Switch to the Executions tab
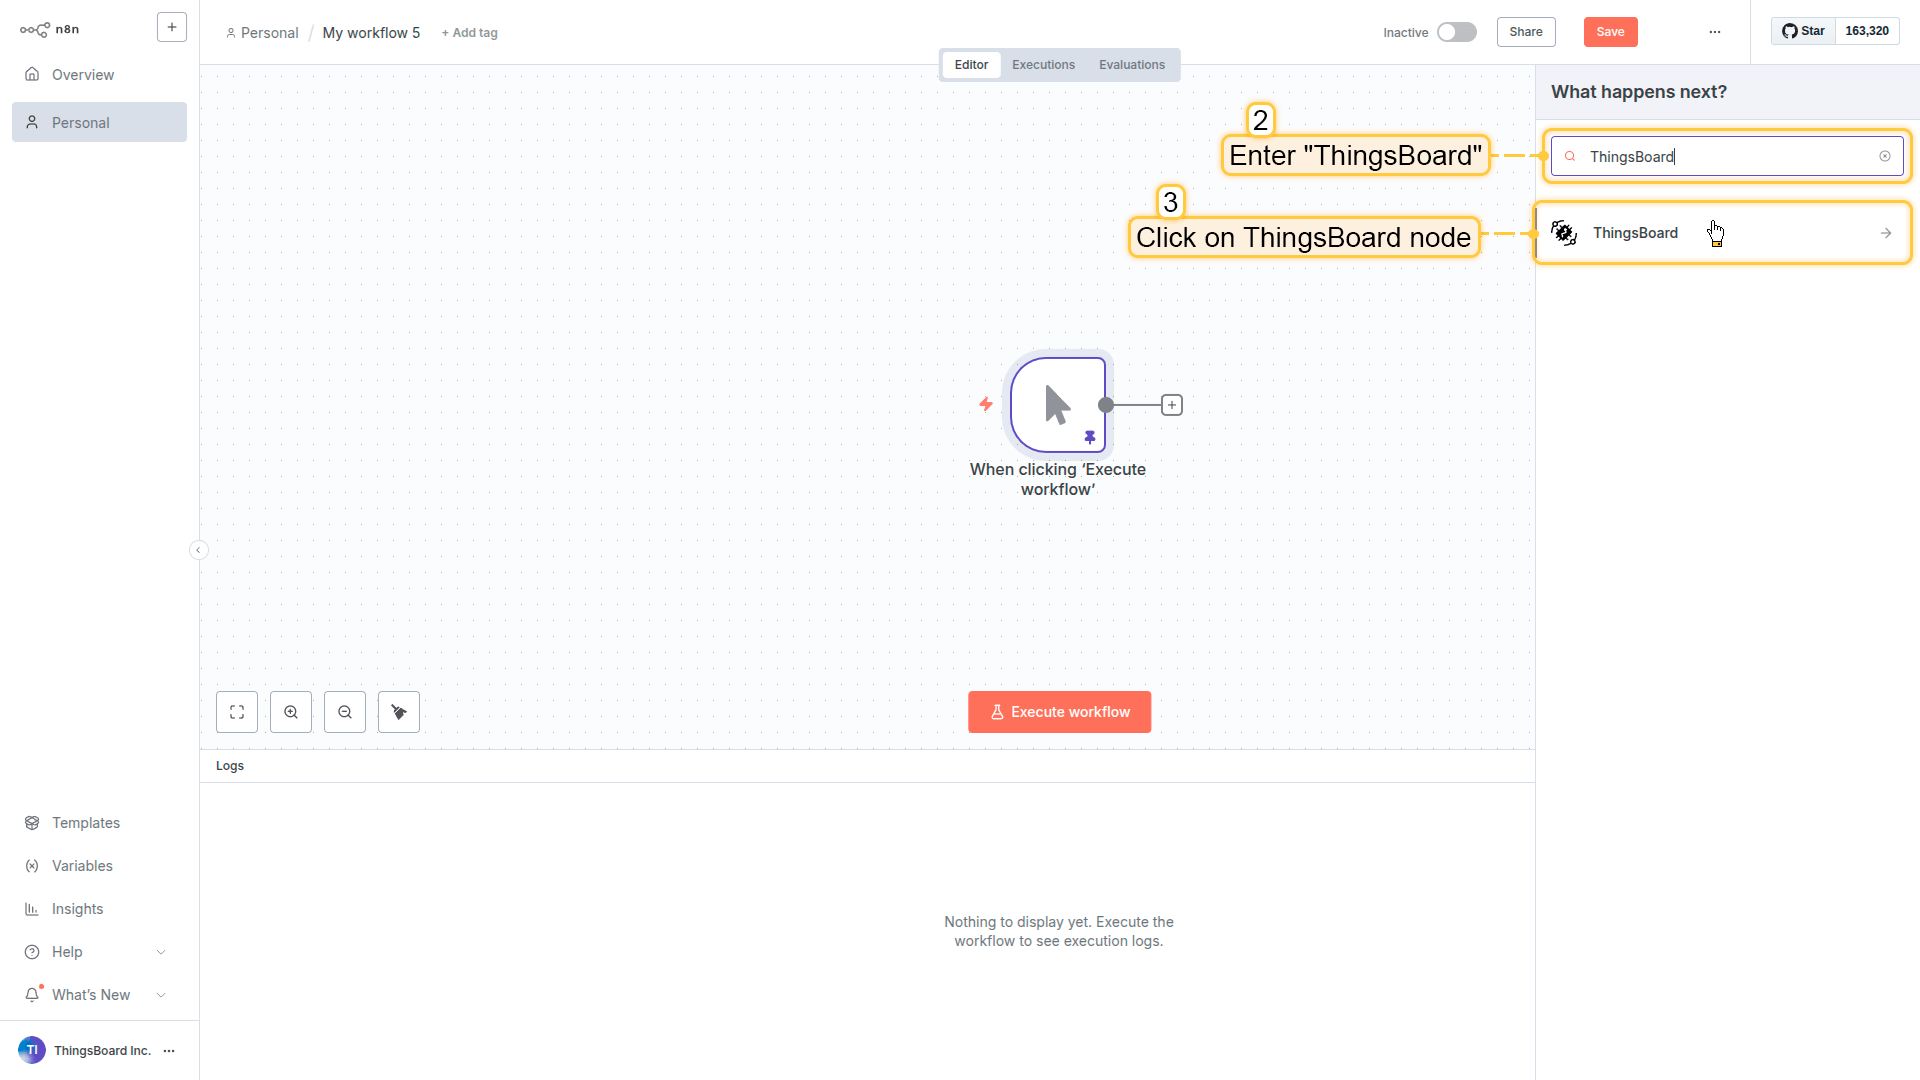The image size is (1920, 1080). [x=1043, y=65]
